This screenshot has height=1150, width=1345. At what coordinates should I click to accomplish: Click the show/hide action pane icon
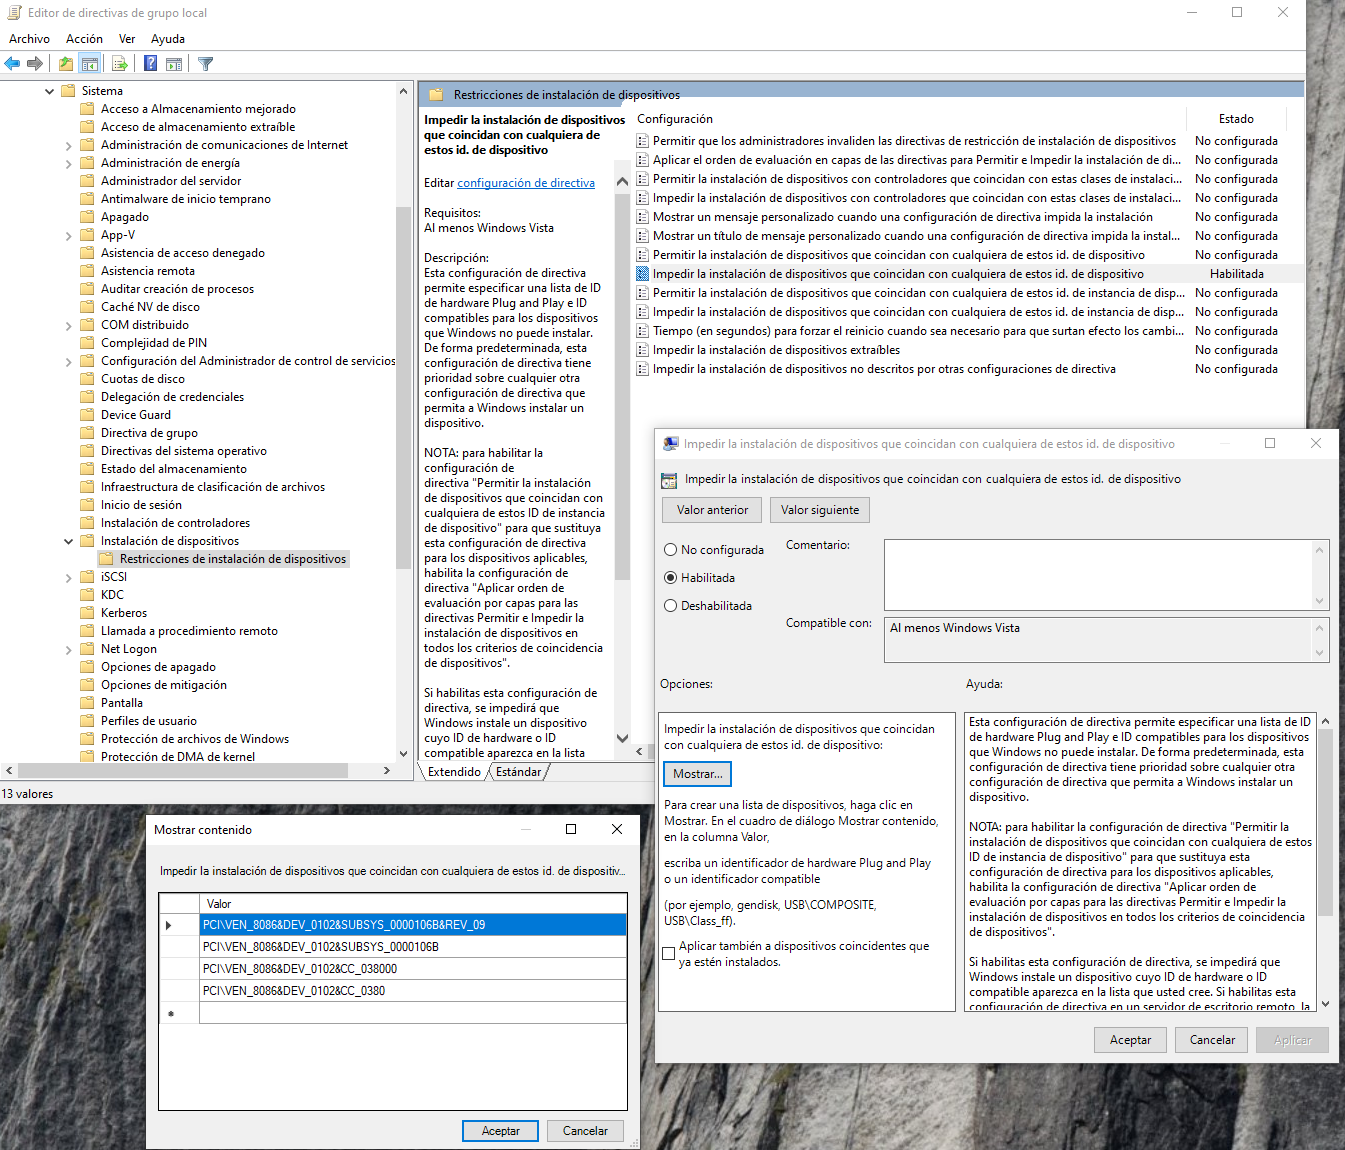click(x=174, y=64)
